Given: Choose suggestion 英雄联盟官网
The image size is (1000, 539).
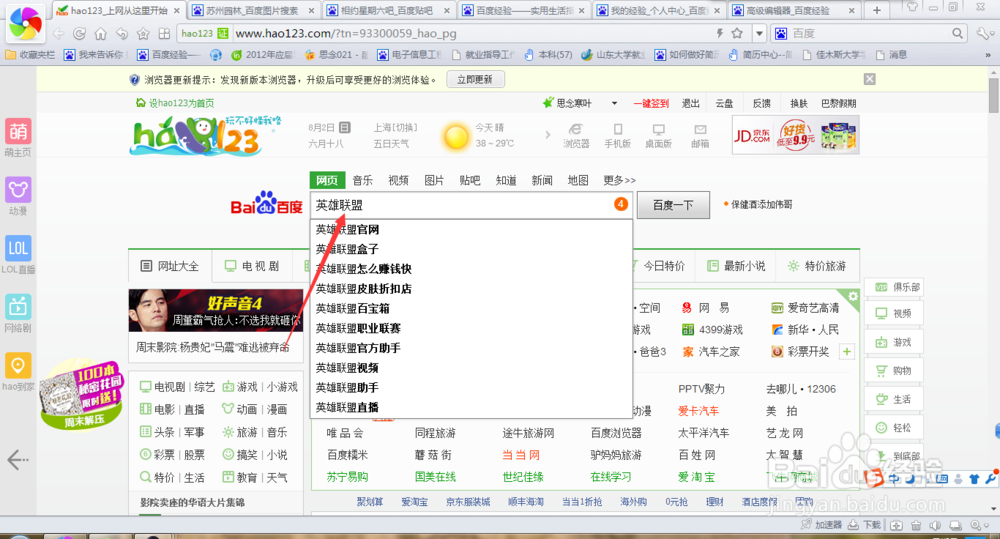Looking at the screenshot, I should pyautogui.click(x=471, y=229).
